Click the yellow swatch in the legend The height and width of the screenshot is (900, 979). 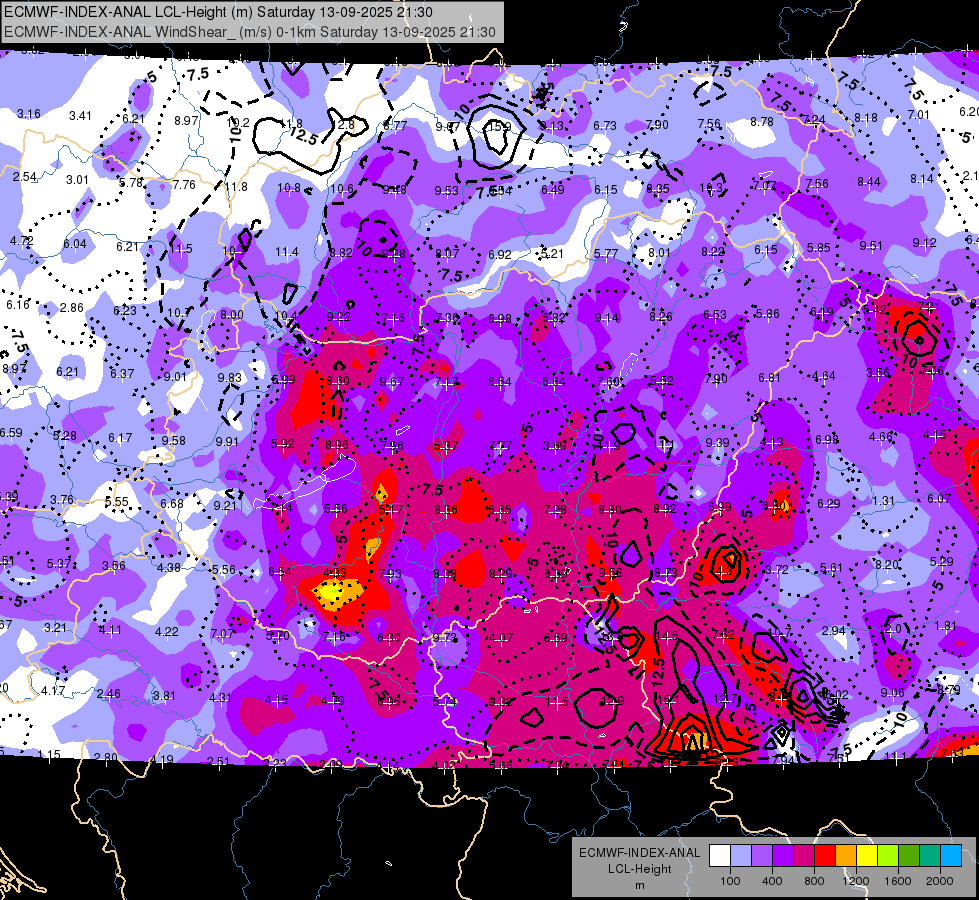pyautogui.click(x=867, y=856)
